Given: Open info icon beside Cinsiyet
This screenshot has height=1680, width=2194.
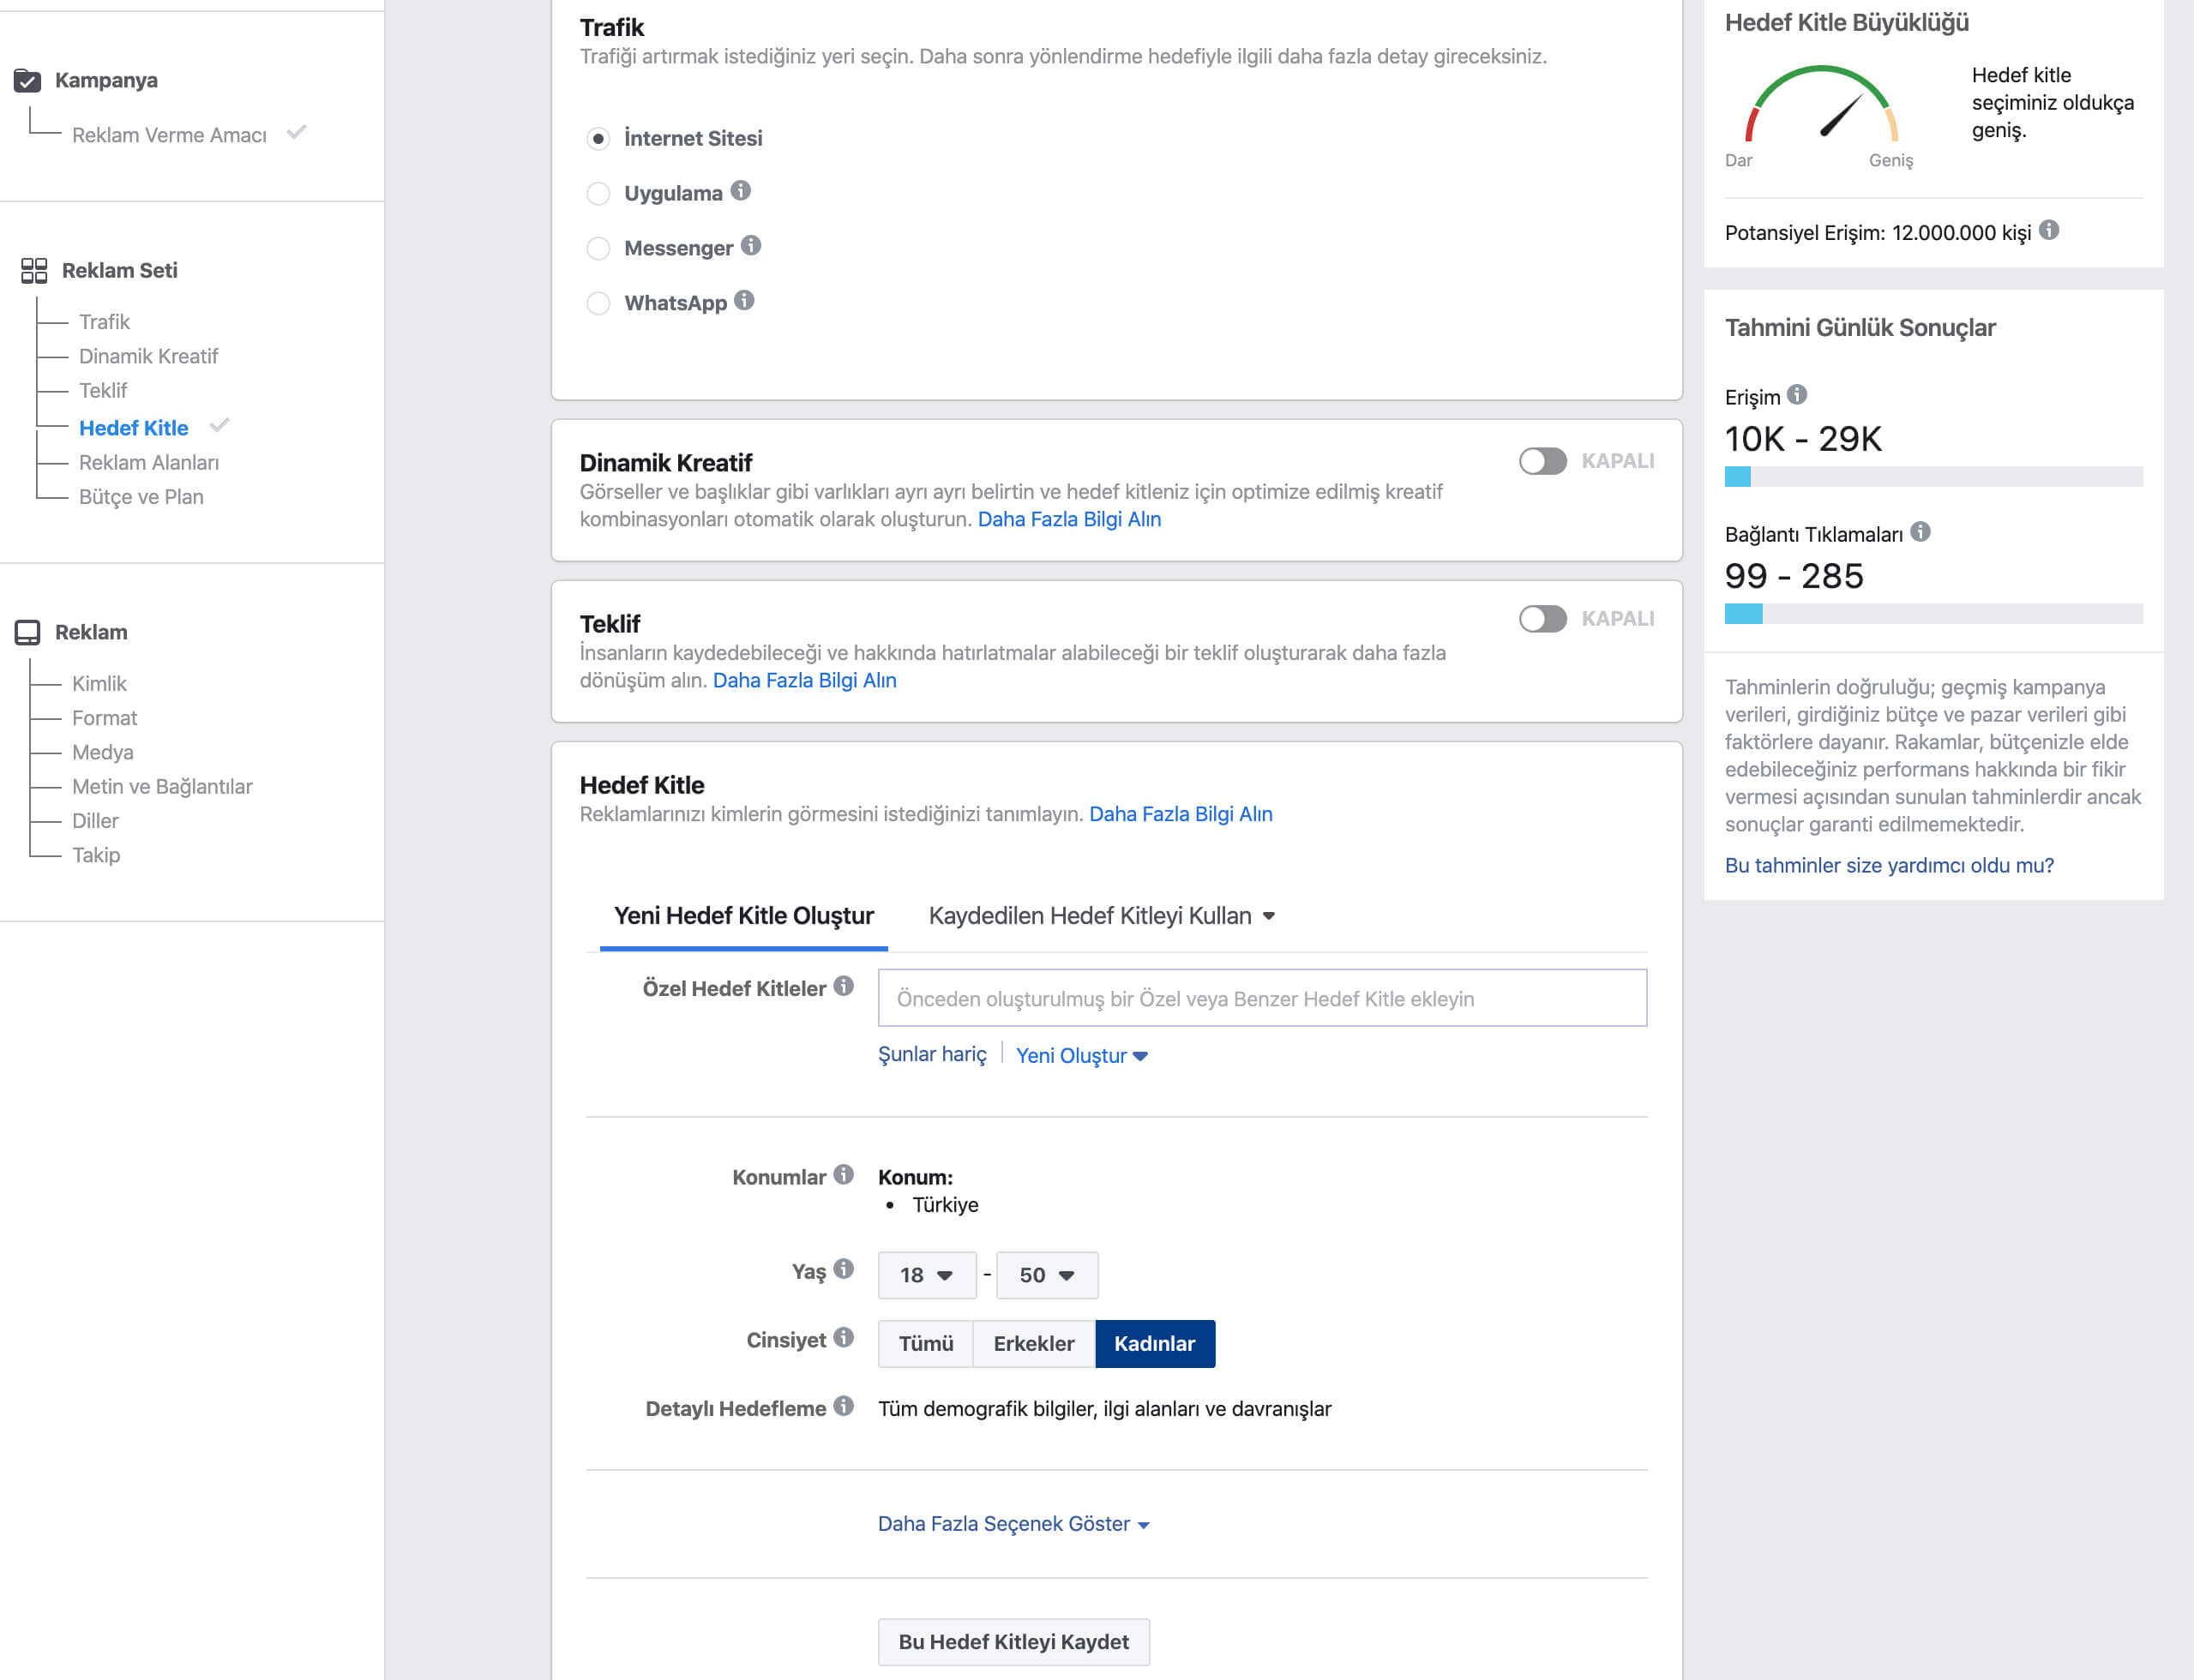Looking at the screenshot, I should coord(844,1337).
